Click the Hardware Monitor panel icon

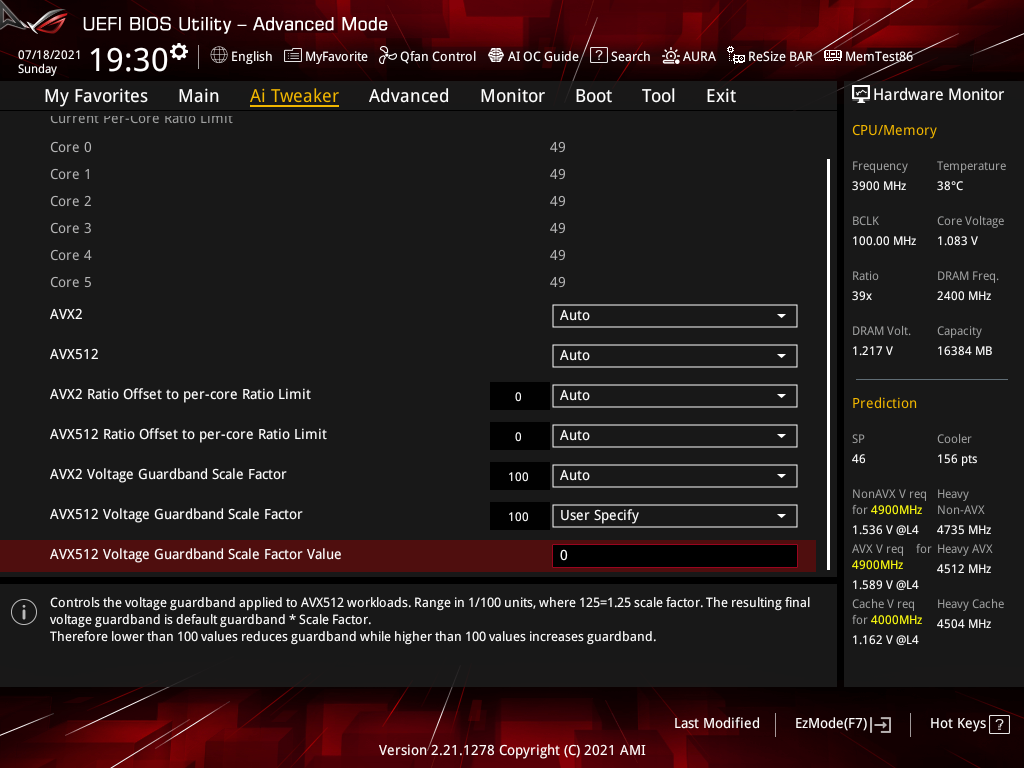(x=861, y=93)
